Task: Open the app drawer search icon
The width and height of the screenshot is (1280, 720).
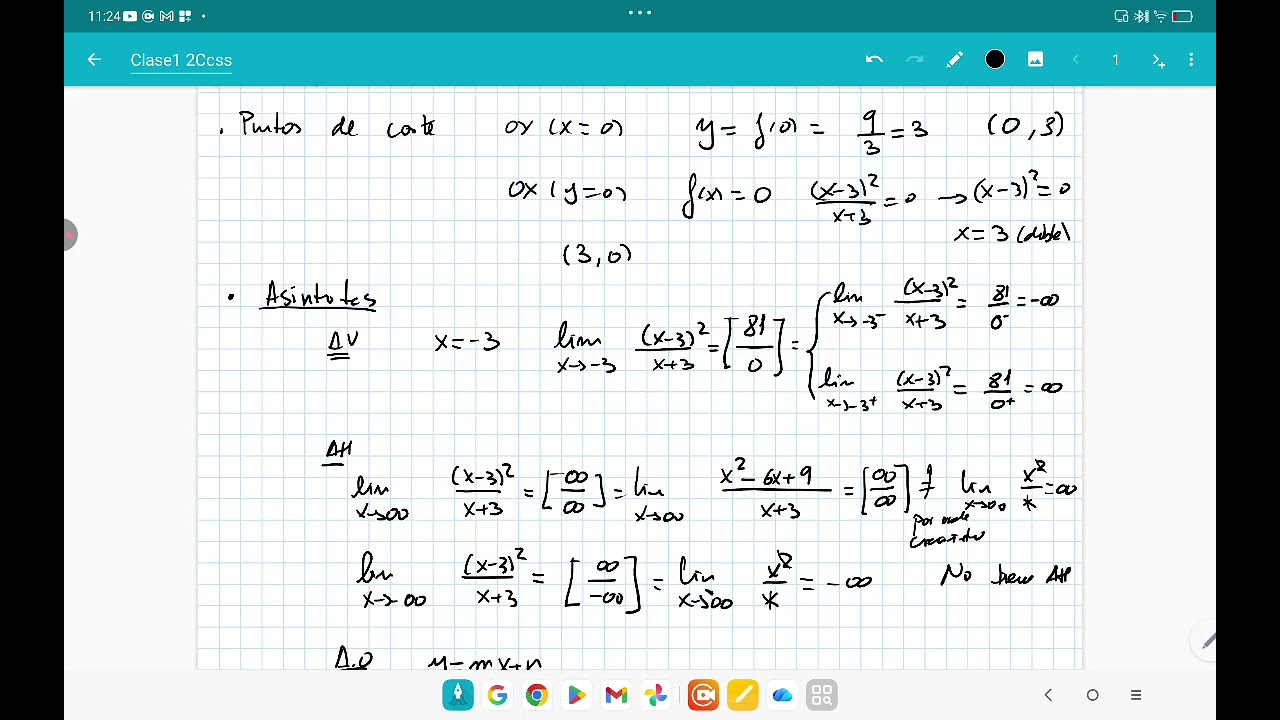Action: click(x=822, y=695)
